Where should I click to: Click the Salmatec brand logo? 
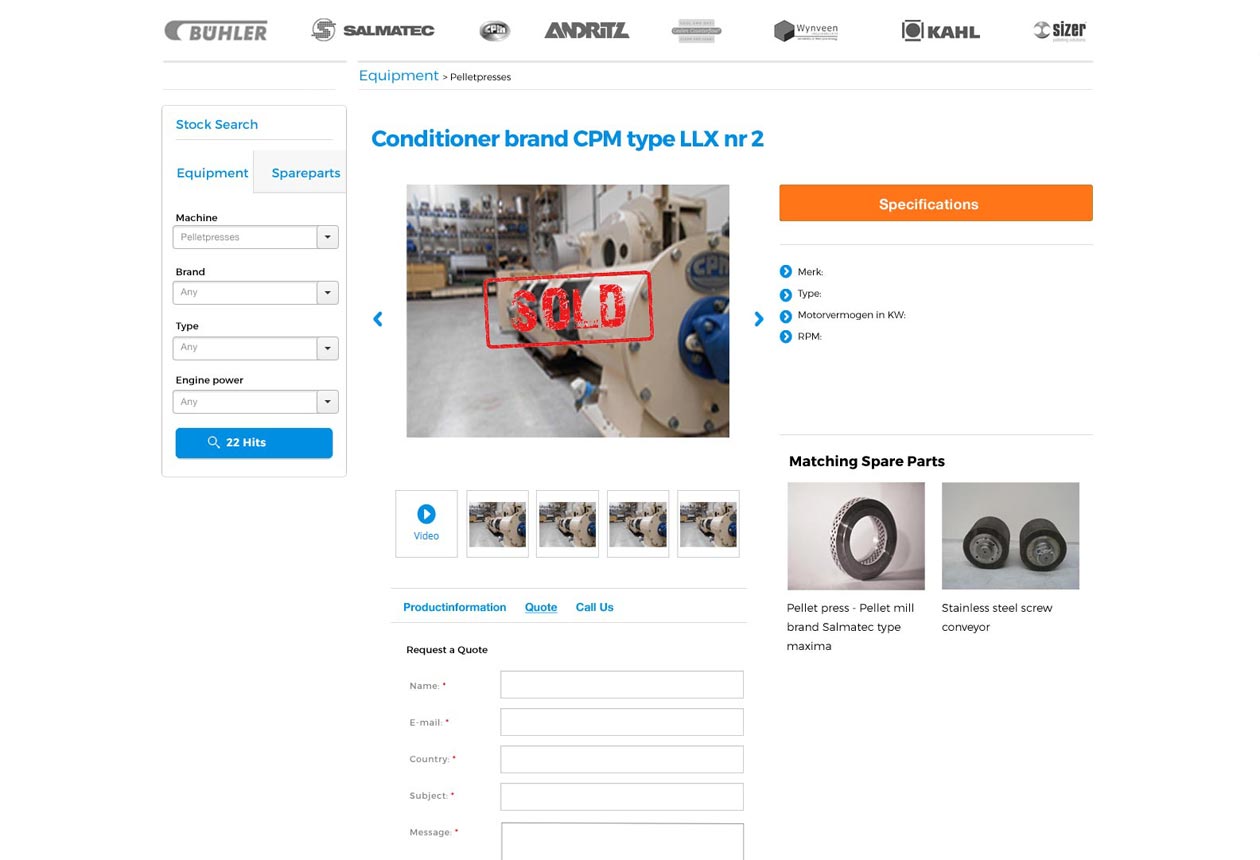pos(373,30)
